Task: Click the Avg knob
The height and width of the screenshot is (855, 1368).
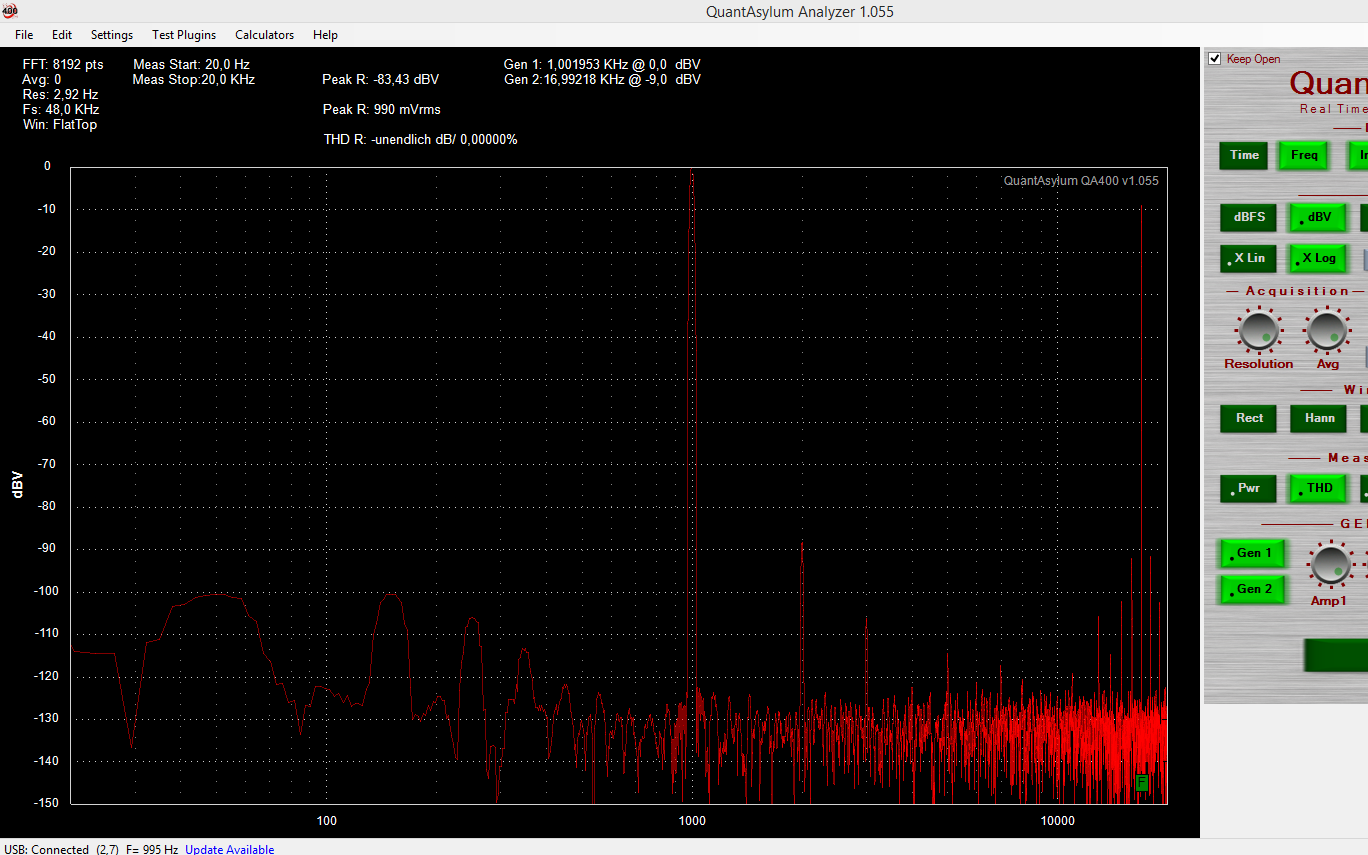Action: click(1327, 330)
